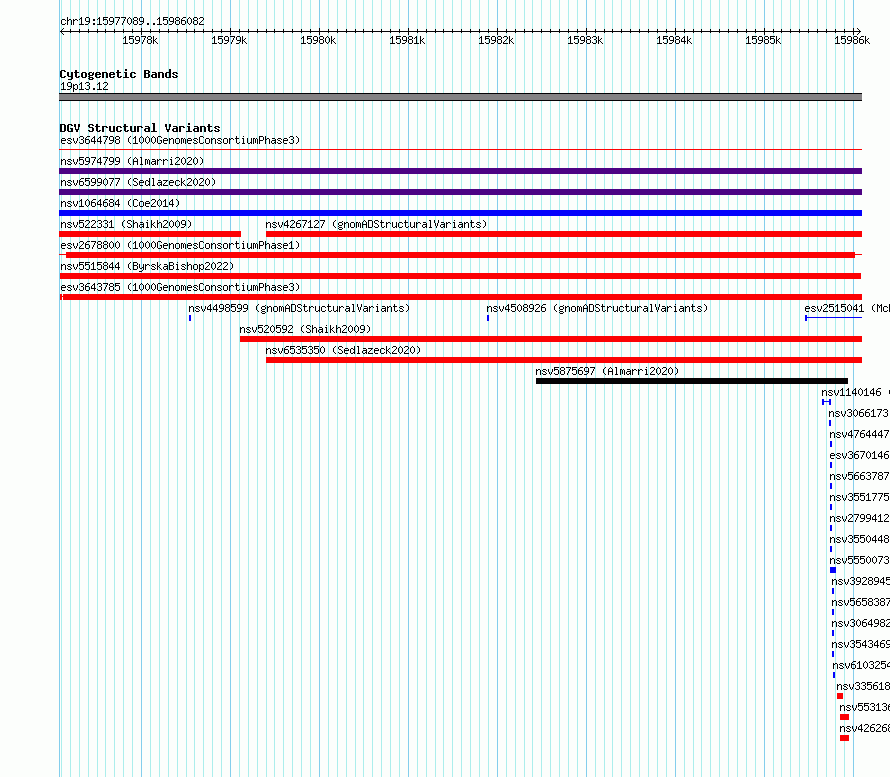This screenshot has height=777, width=890.
Task: Click the nsv522331 (Shaikh2009) label
Action: (x=126, y=224)
